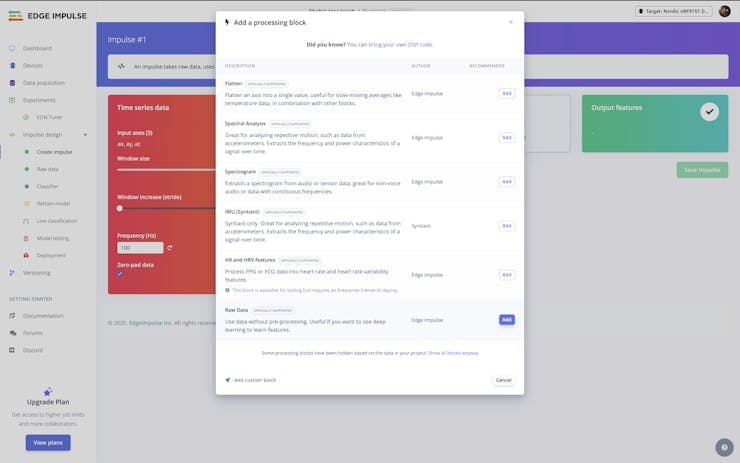Open Dashboard via its sidebar icon
This screenshot has width=740, height=463.
pos(12,48)
